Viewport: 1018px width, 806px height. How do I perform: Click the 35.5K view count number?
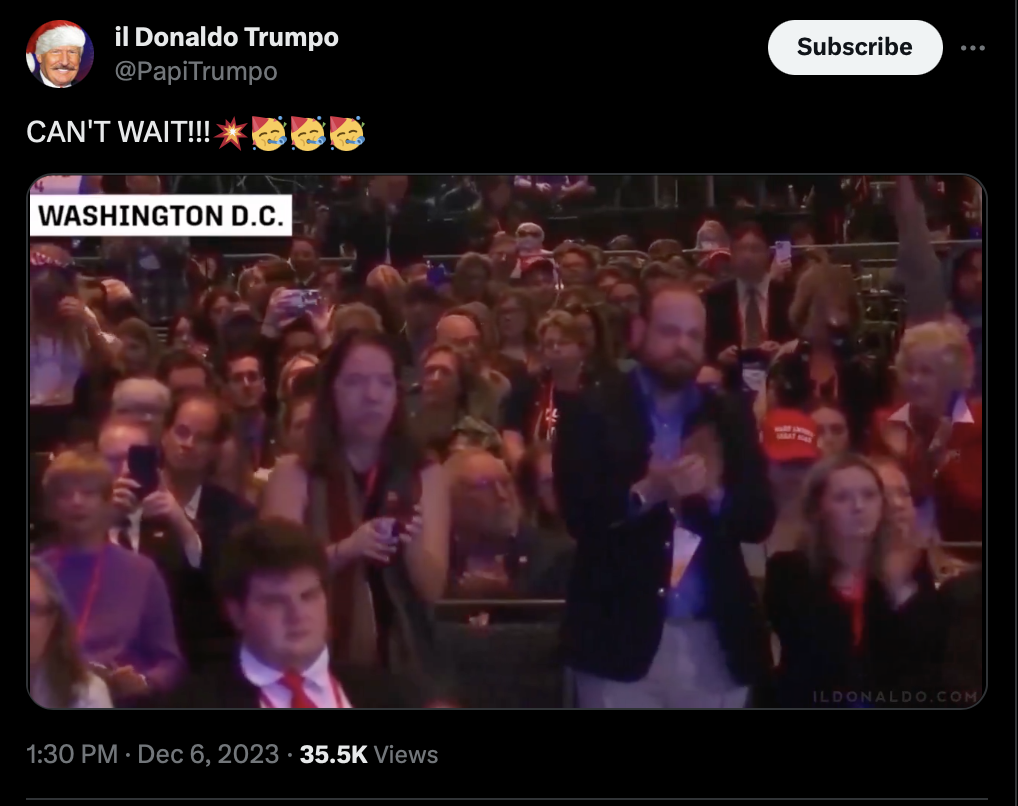point(333,754)
